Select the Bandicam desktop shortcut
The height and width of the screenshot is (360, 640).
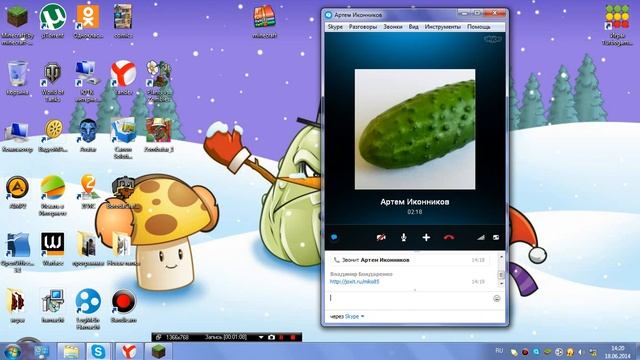pyautogui.click(x=123, y=306)
